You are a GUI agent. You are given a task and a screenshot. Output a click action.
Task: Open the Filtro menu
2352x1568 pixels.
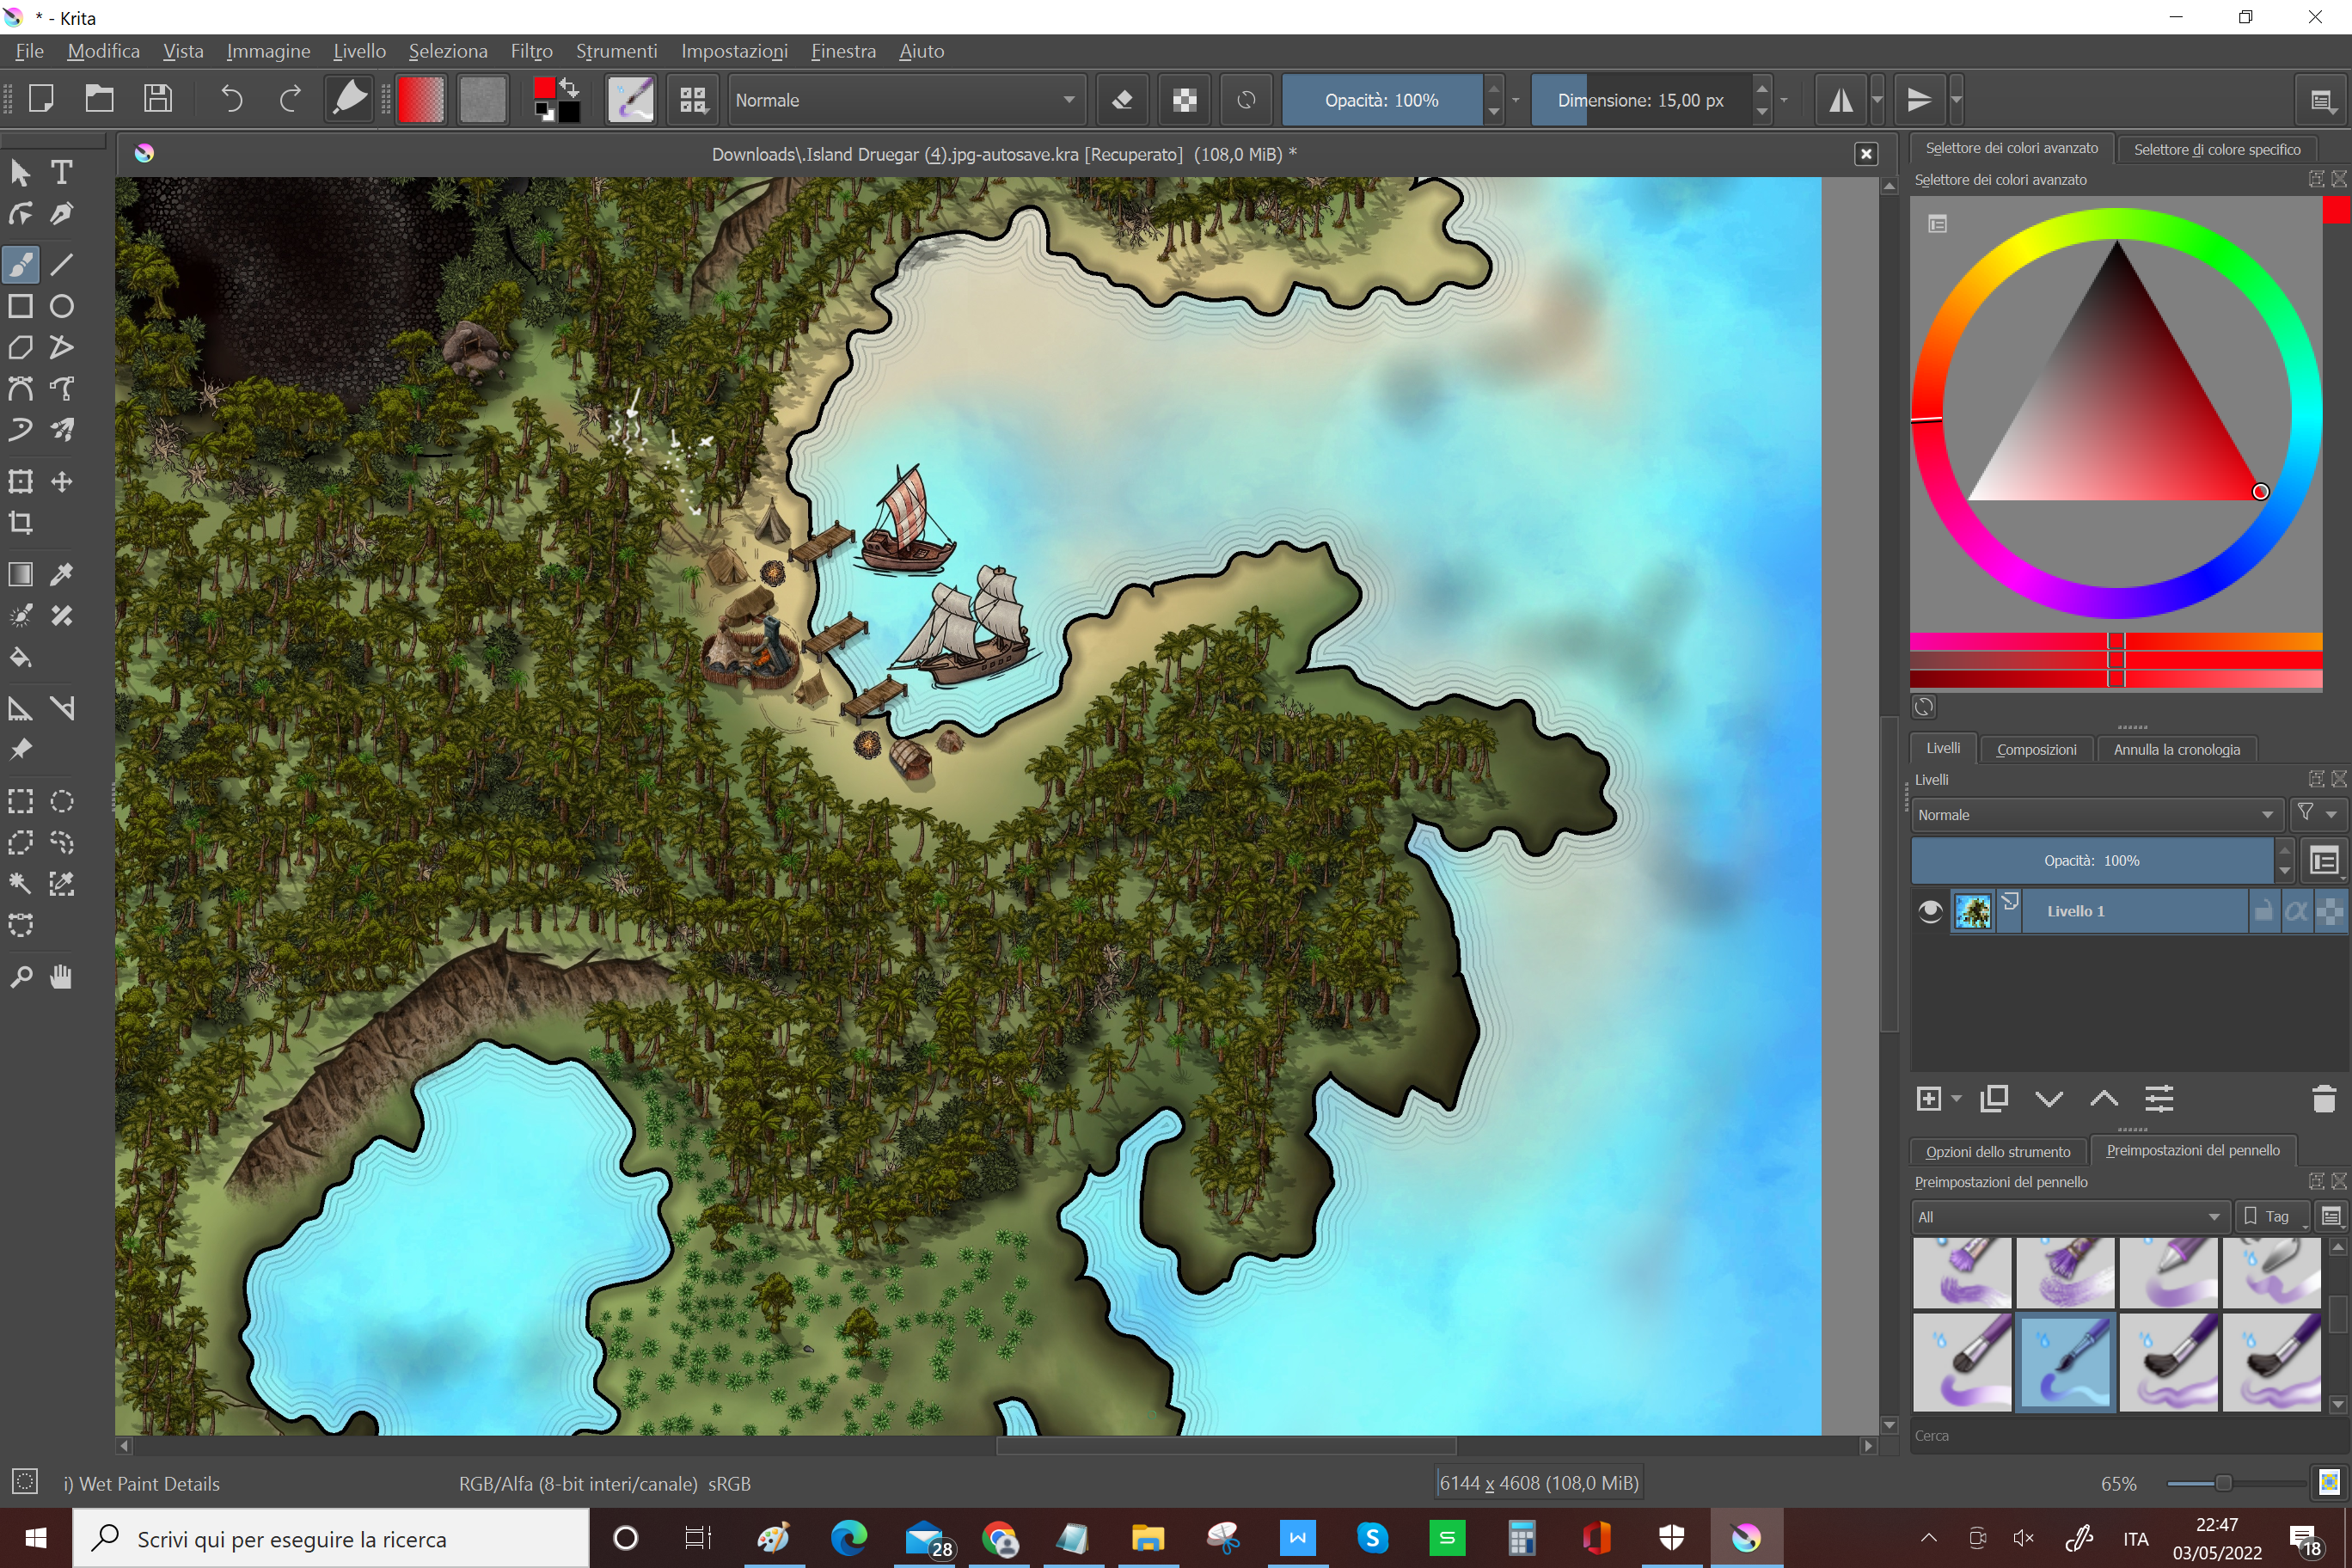point(531,51)
